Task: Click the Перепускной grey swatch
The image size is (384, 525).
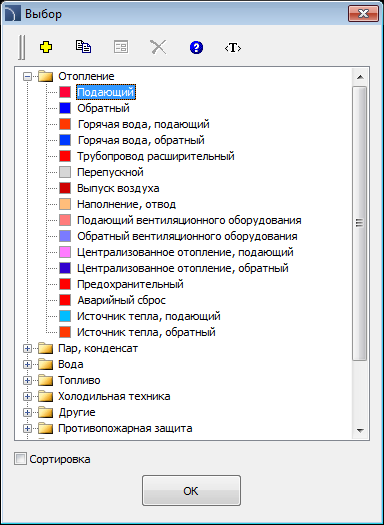Action: point(65,172)
